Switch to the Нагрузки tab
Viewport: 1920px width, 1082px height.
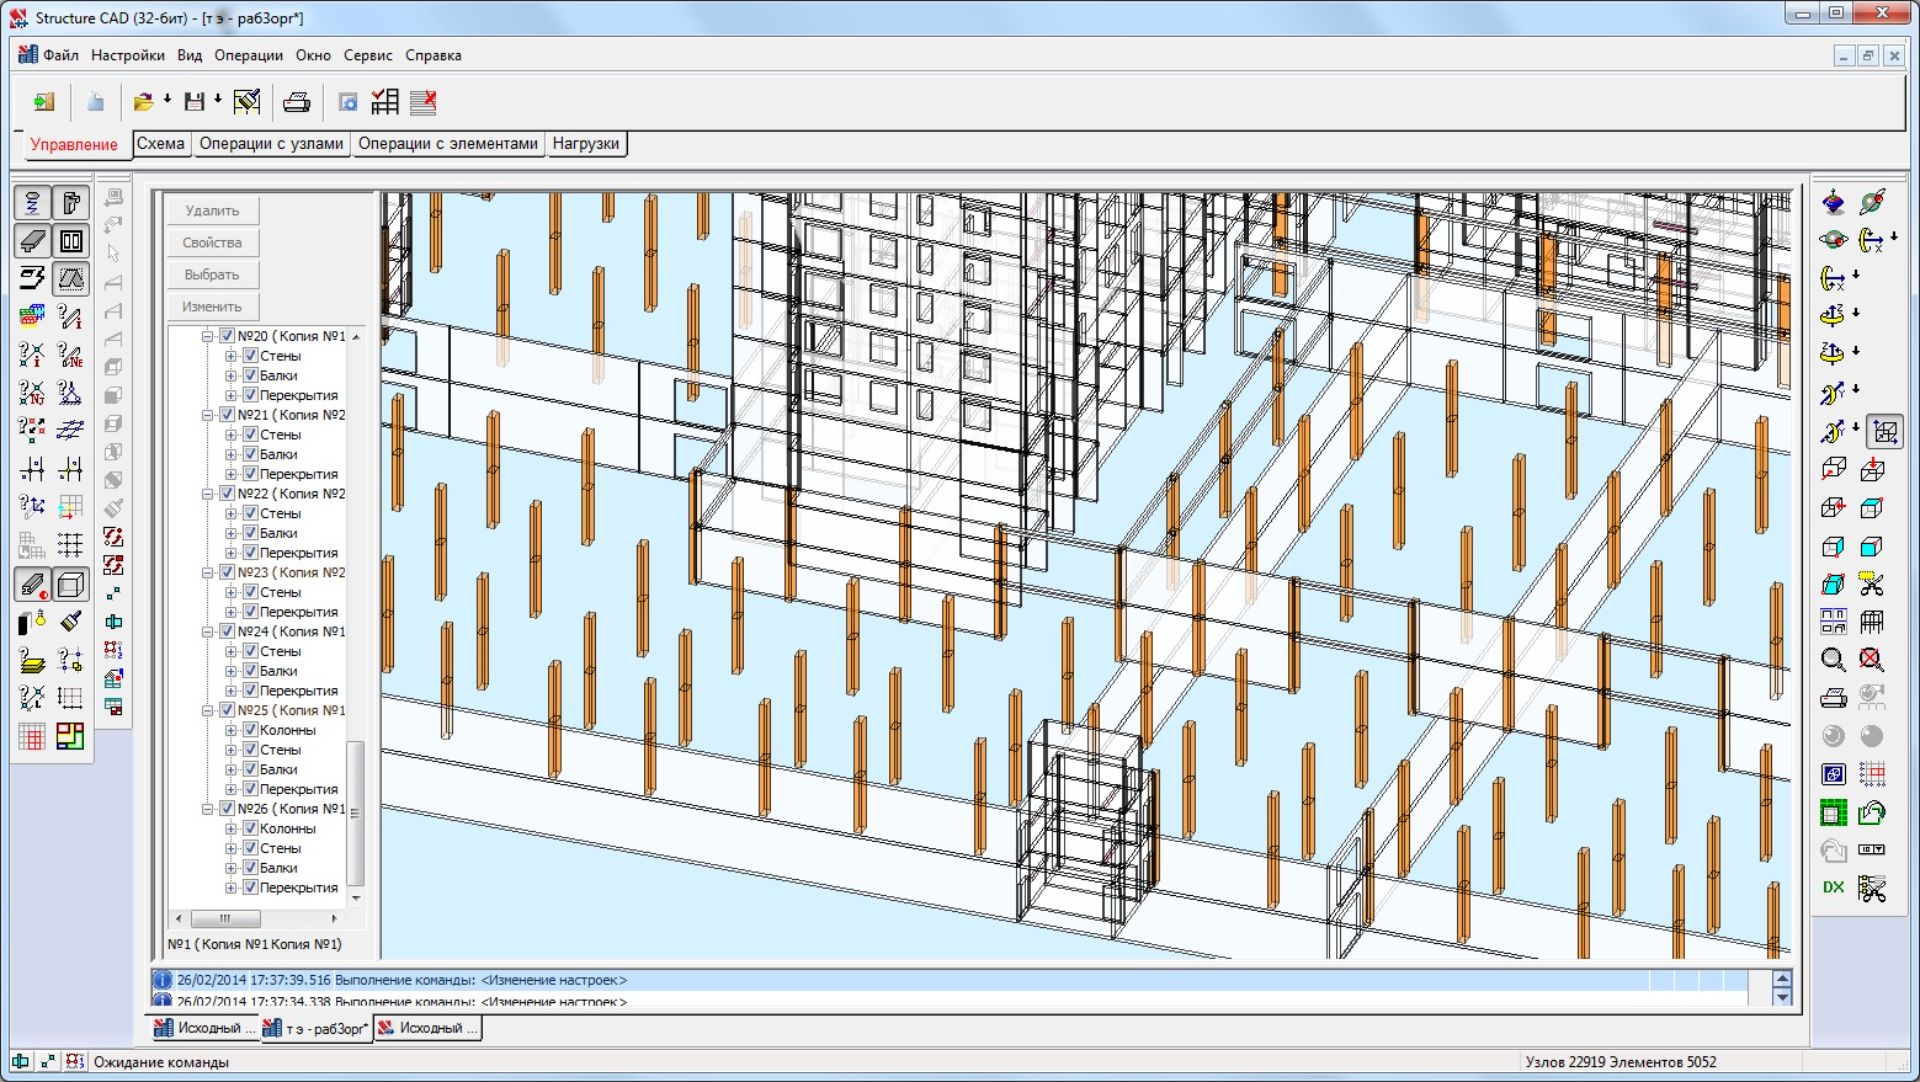tap(586, 144)
